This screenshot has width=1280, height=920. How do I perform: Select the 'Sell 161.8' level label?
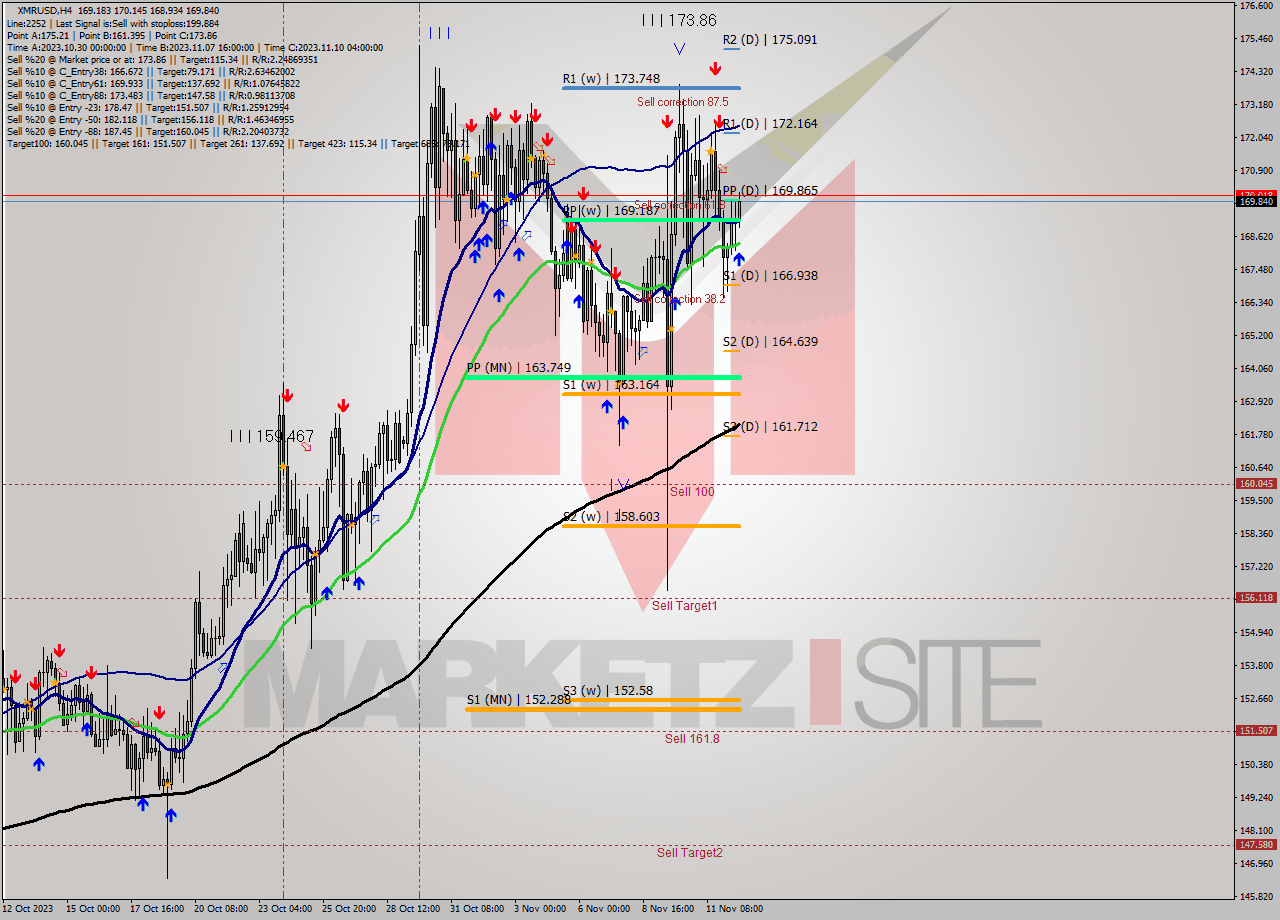pyautogui.click(x=692, y=738)
